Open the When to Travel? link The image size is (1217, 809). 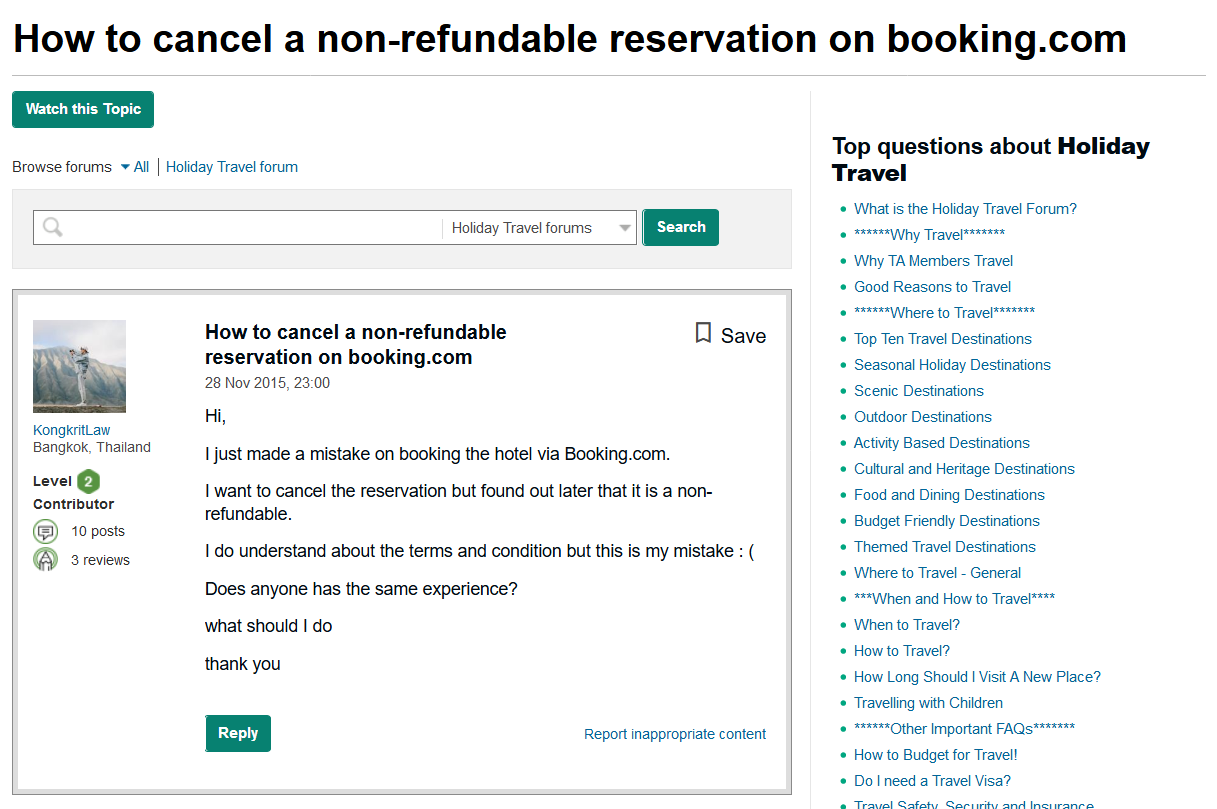[x=907, y=625]
